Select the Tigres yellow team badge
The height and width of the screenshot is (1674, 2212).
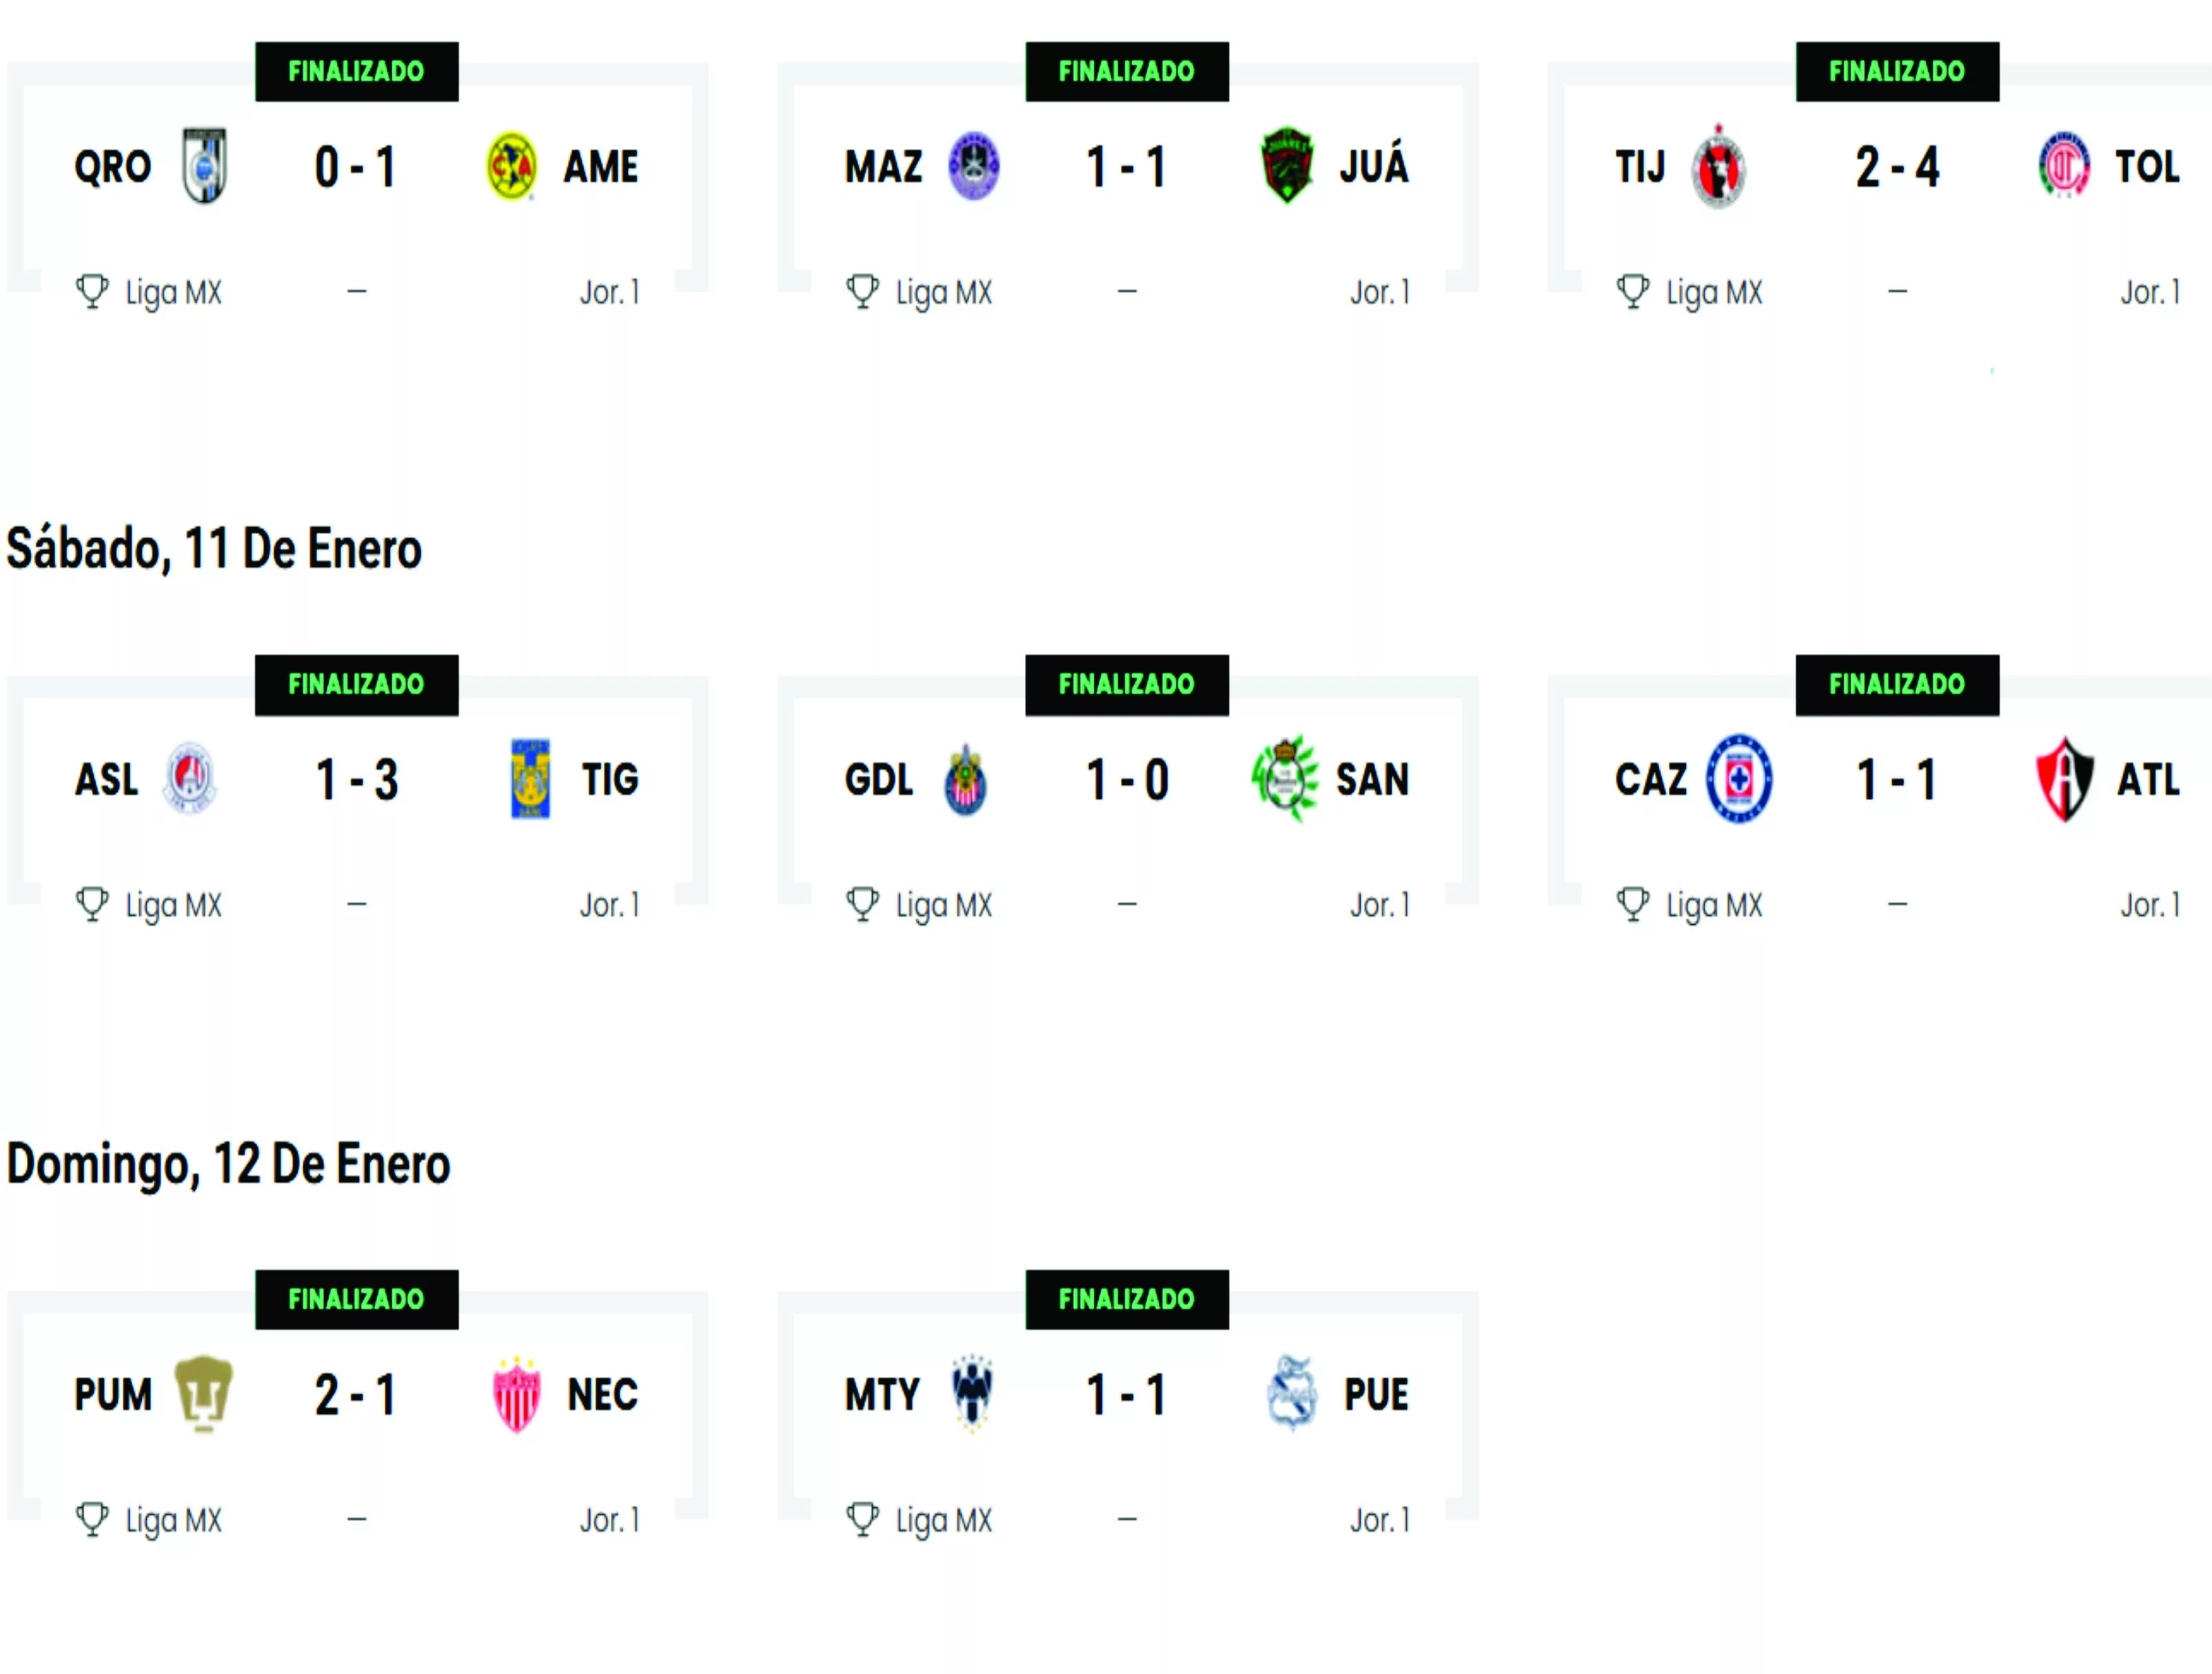[530, 779]
